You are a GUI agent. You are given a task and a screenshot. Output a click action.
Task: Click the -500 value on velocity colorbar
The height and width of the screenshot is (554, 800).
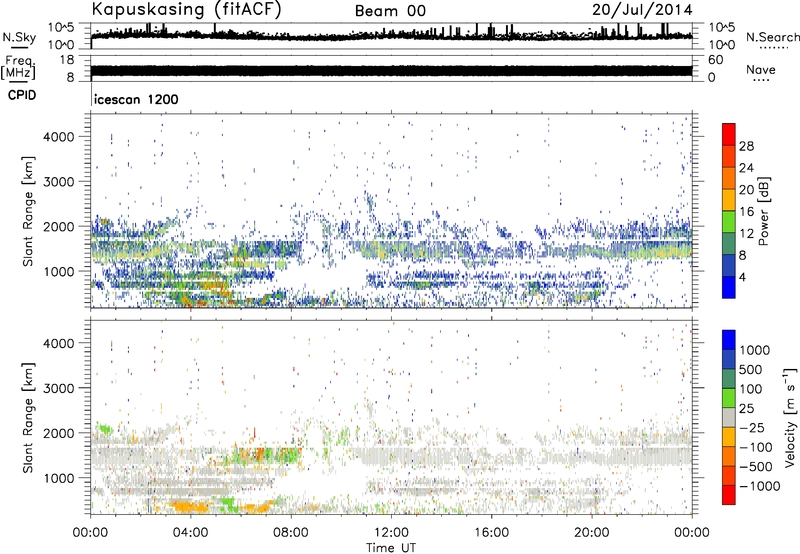(756, 467)
